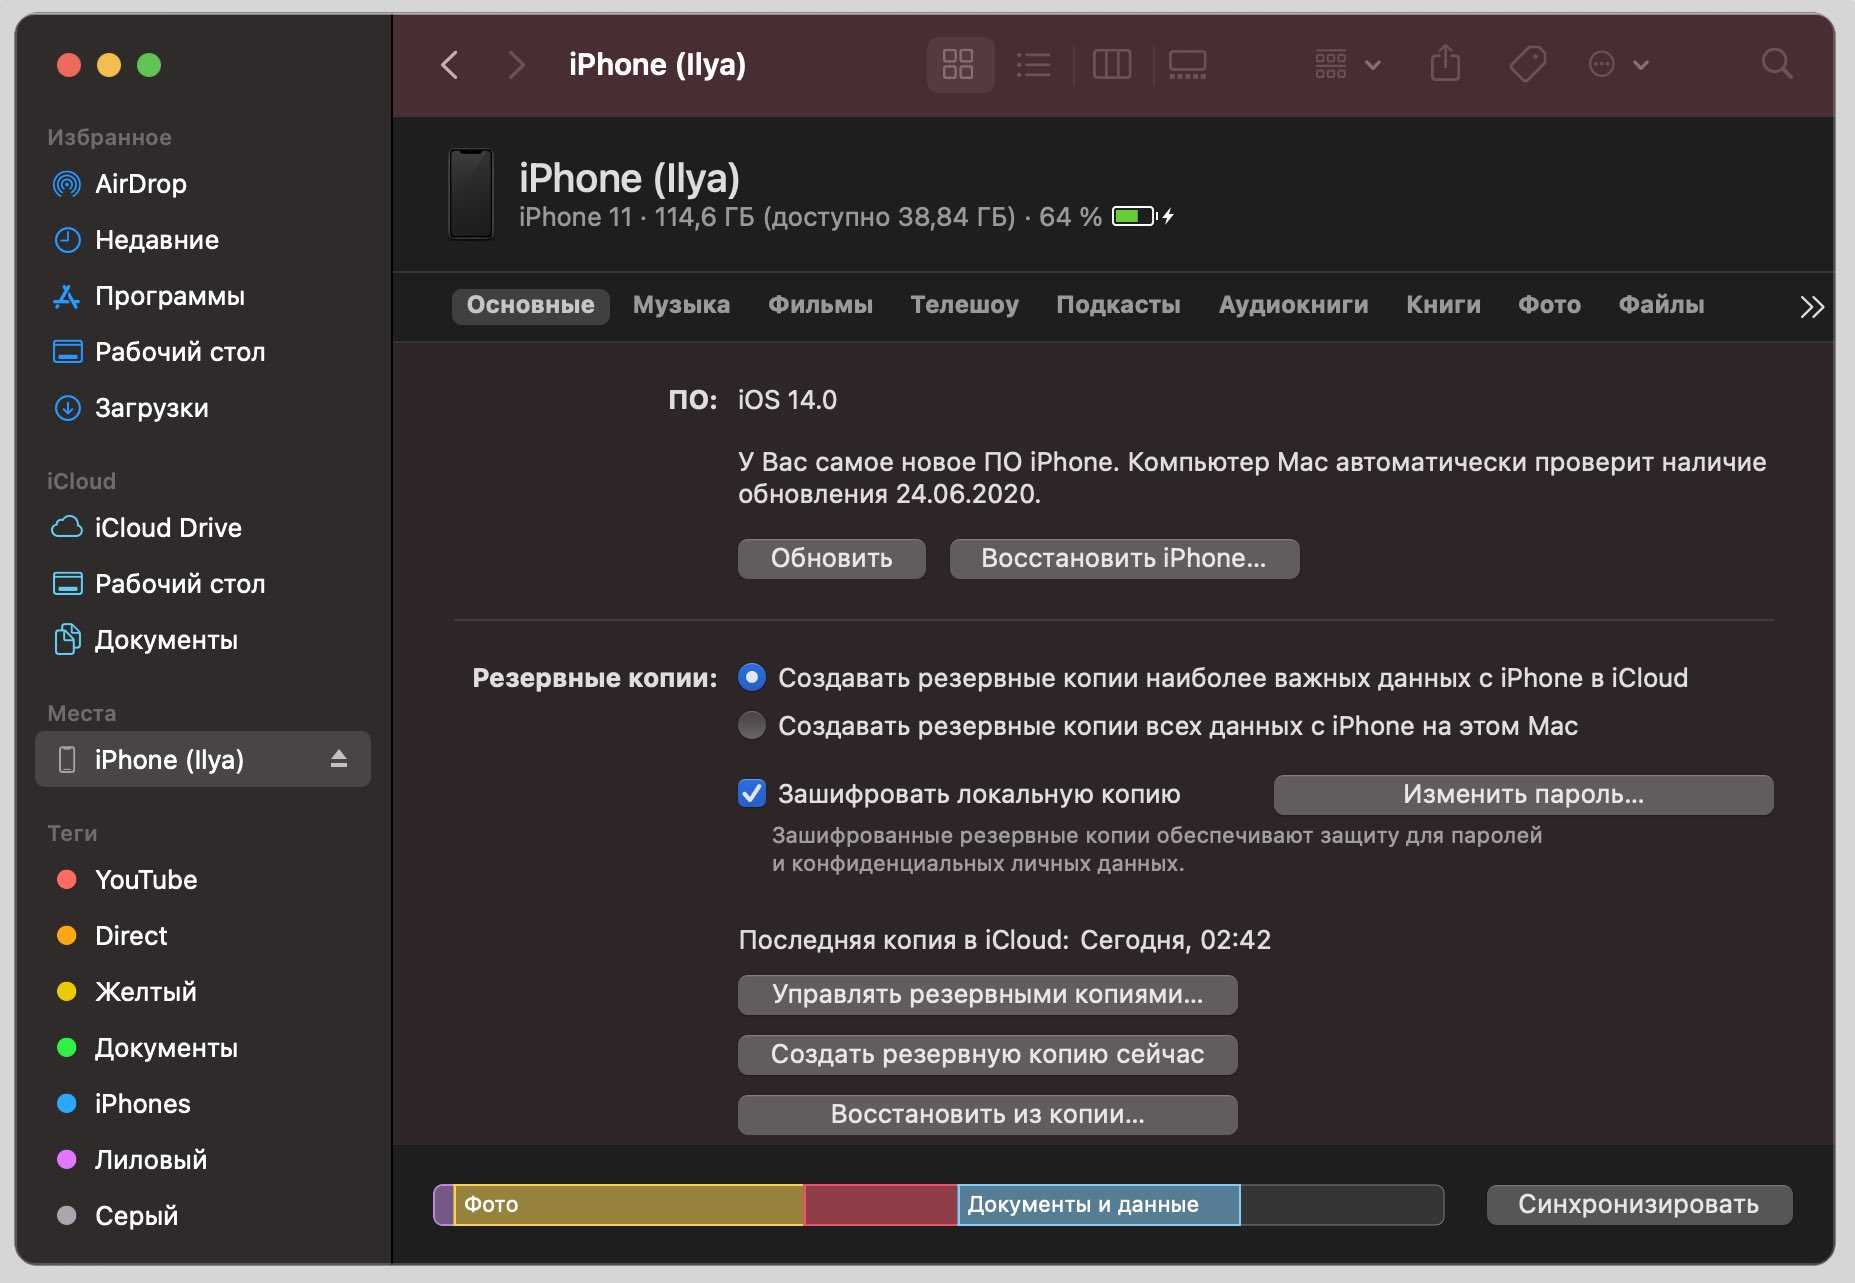The height and width of the screenshot is (1283, 1855).
Task: Select iPhone (Ilya) in the sidebar
Action: (203, 760)
